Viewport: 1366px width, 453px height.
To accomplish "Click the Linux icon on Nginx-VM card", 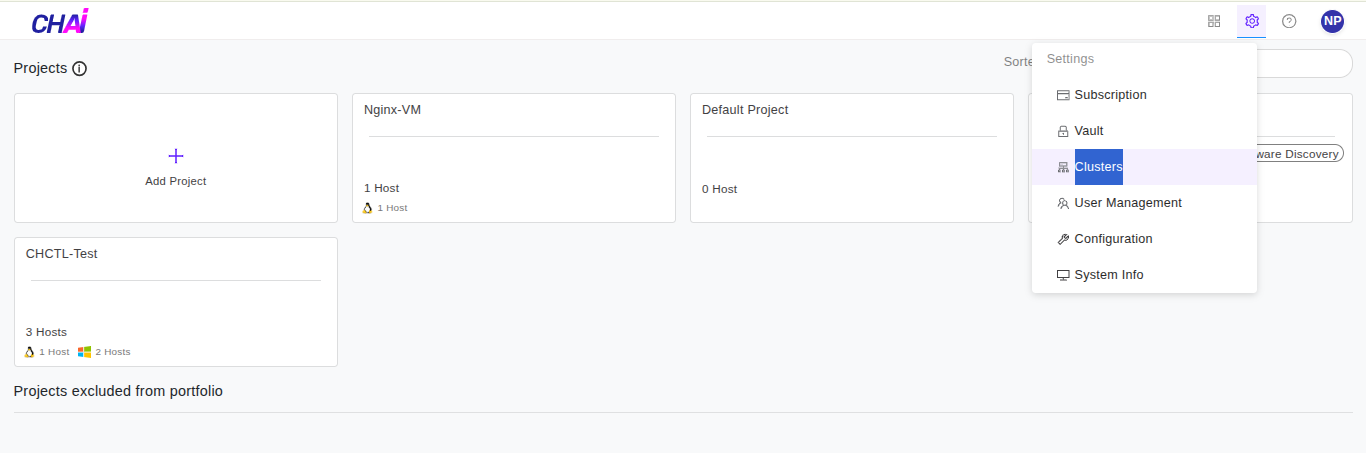I will pyautogui.click(x=368, y=208).
